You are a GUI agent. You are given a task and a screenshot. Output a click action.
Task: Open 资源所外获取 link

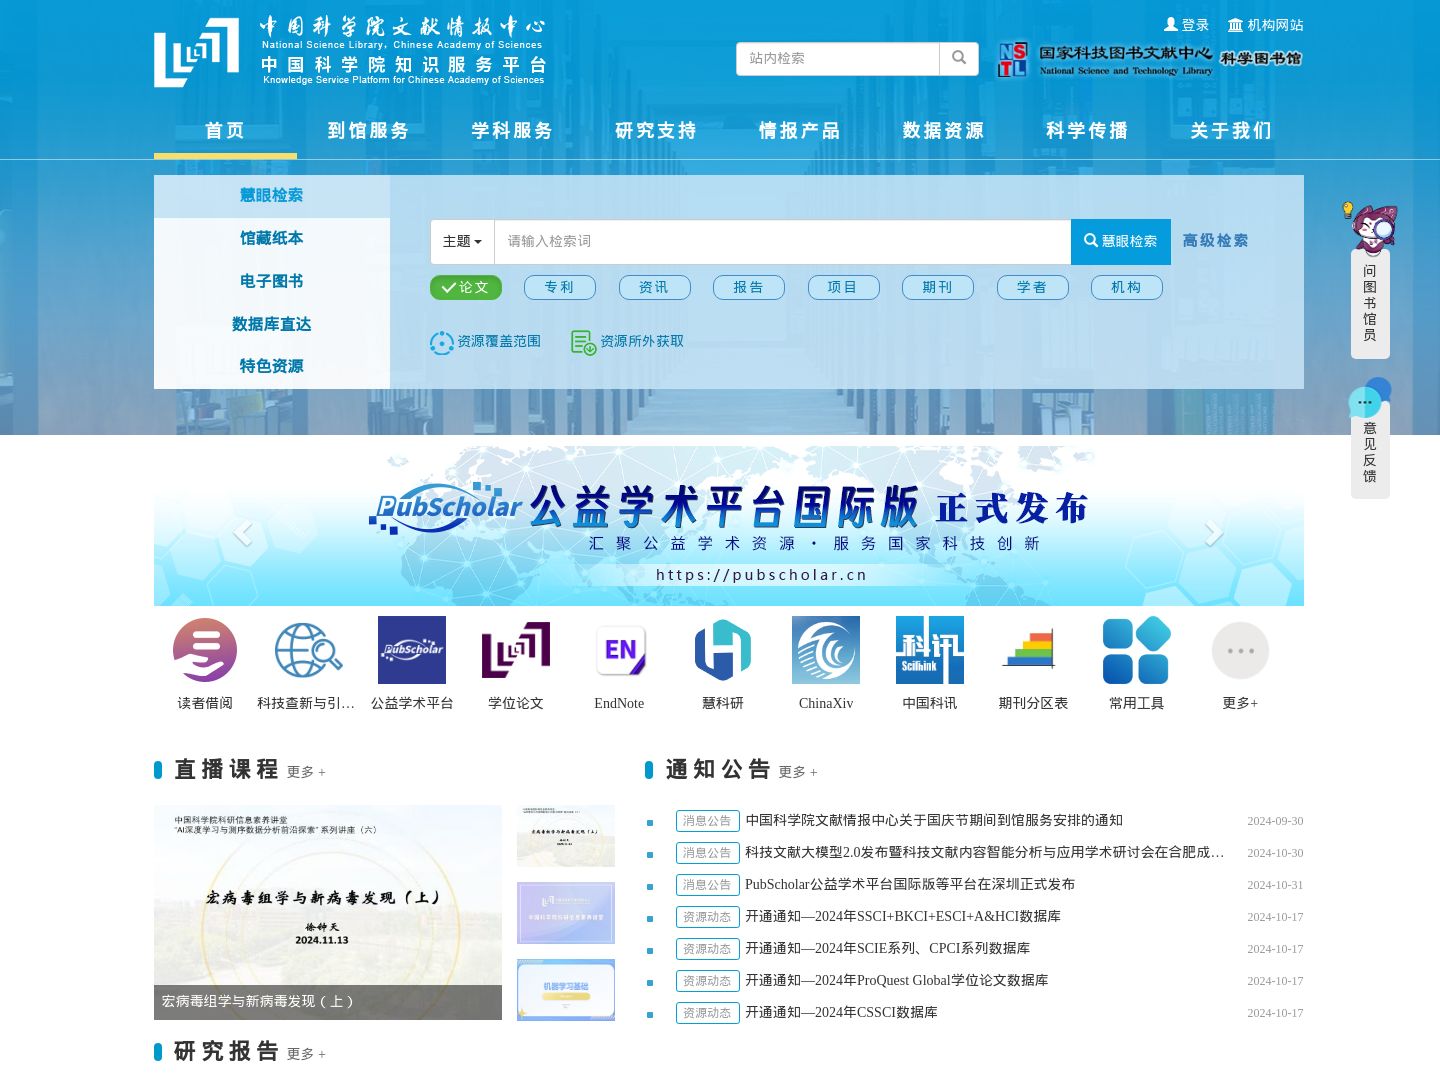pyautogui.click(x=627, y=342)
